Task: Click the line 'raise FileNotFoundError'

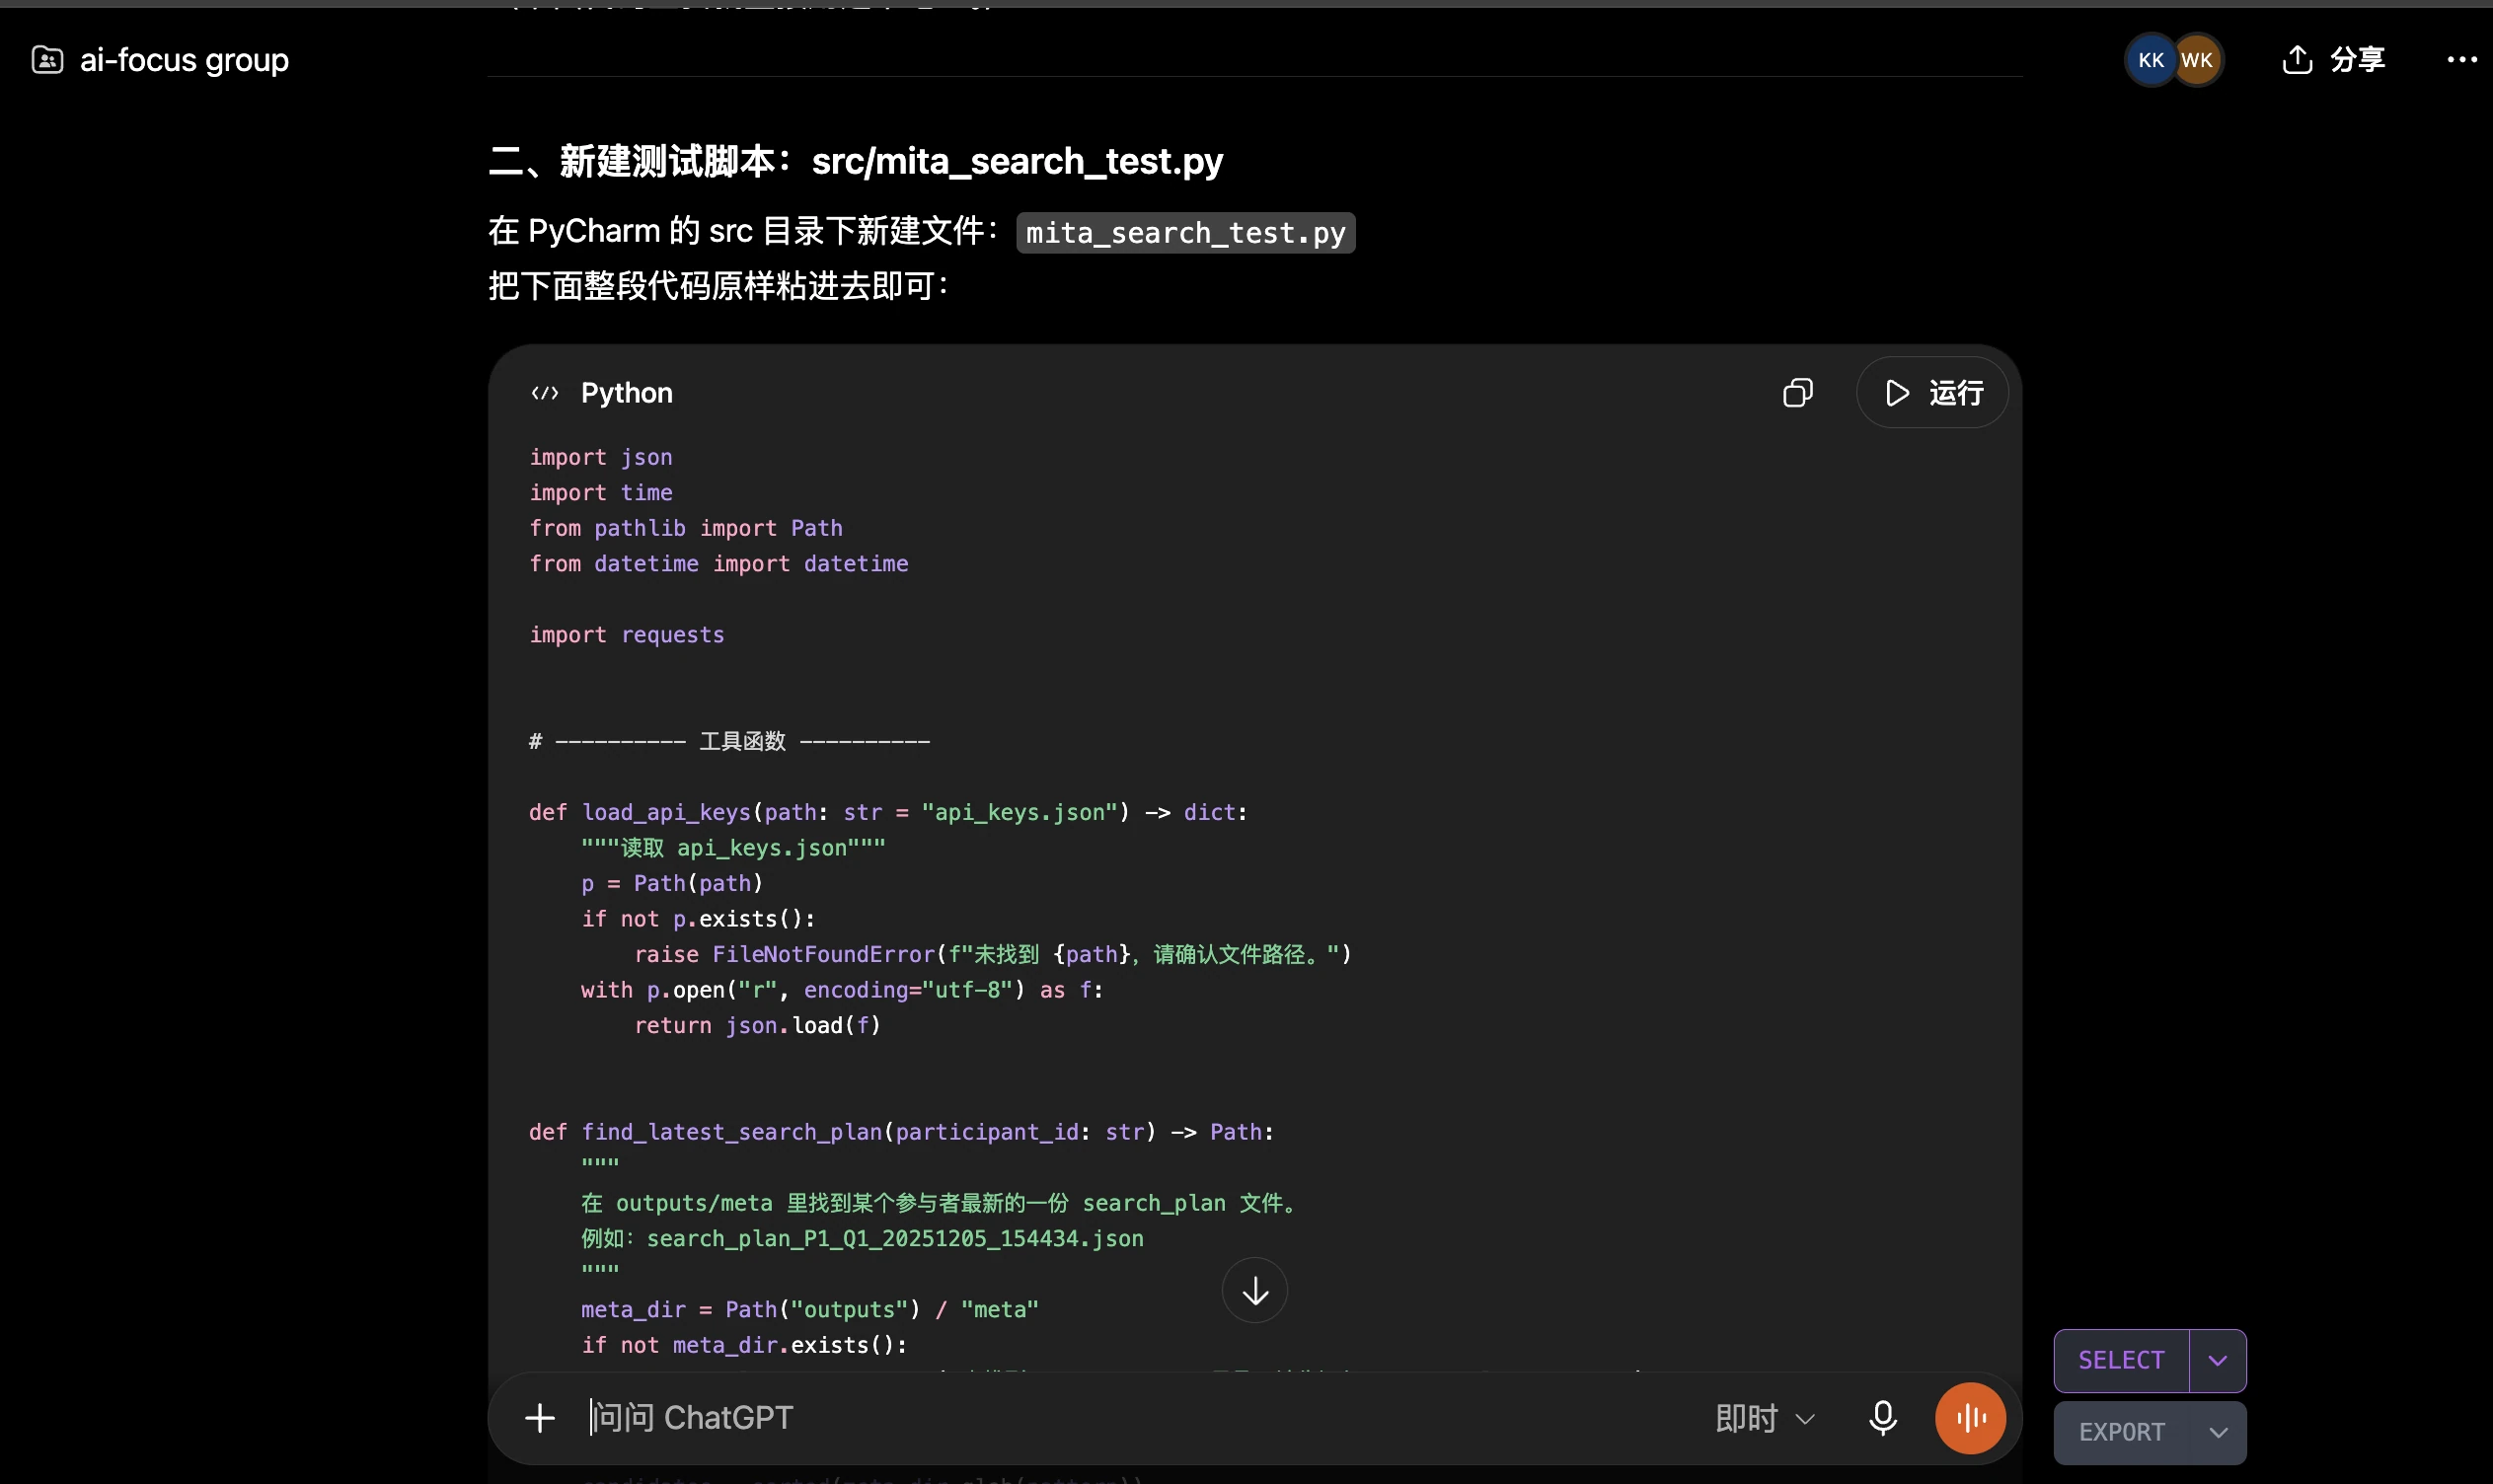Action: click(993, 955)
